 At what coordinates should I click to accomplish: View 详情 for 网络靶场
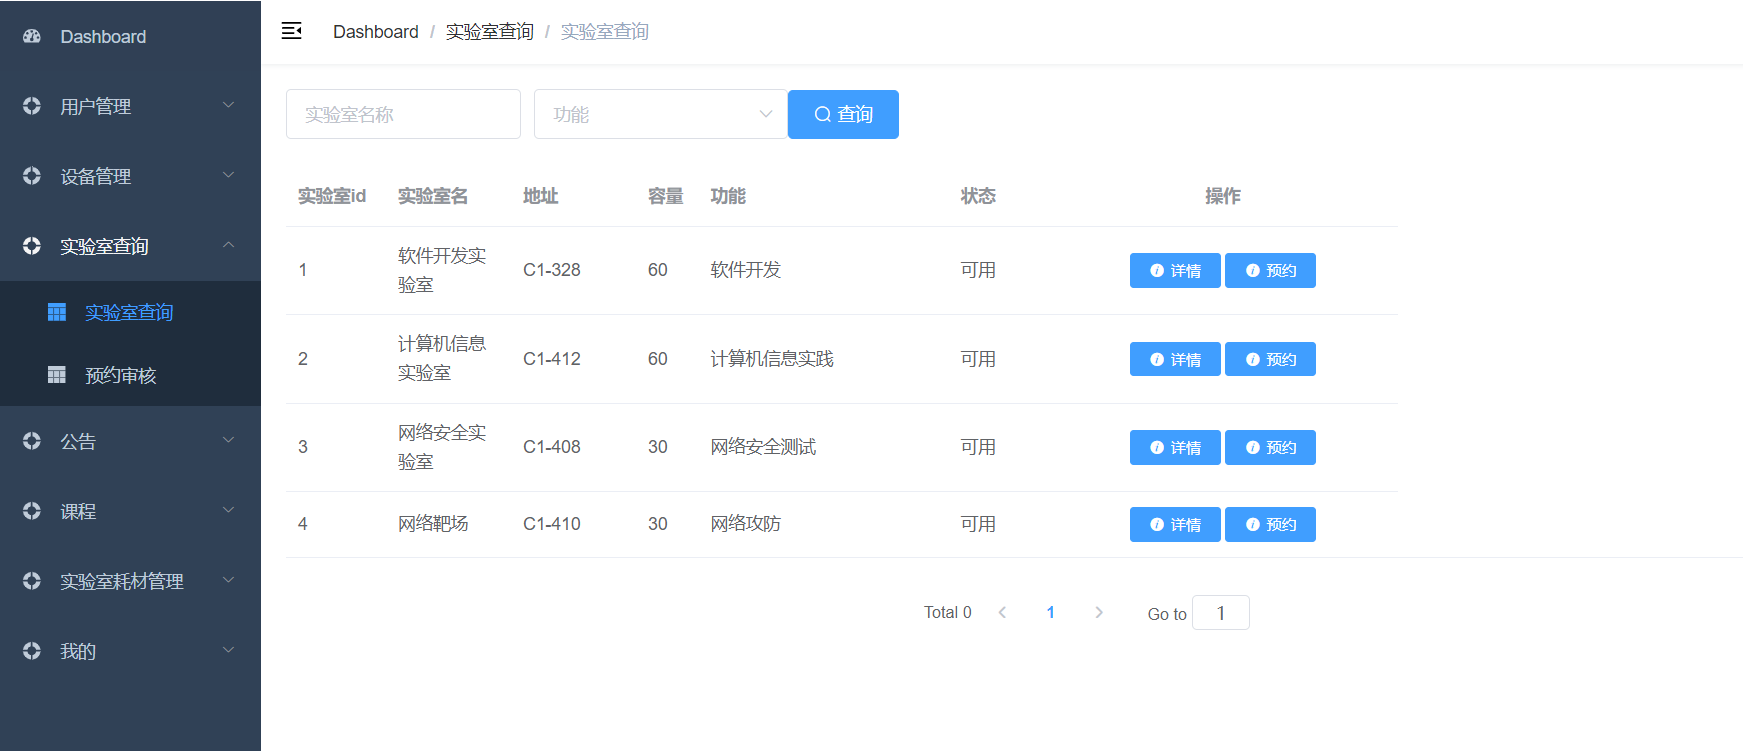pyautogui.click(x=1175, y=524)
